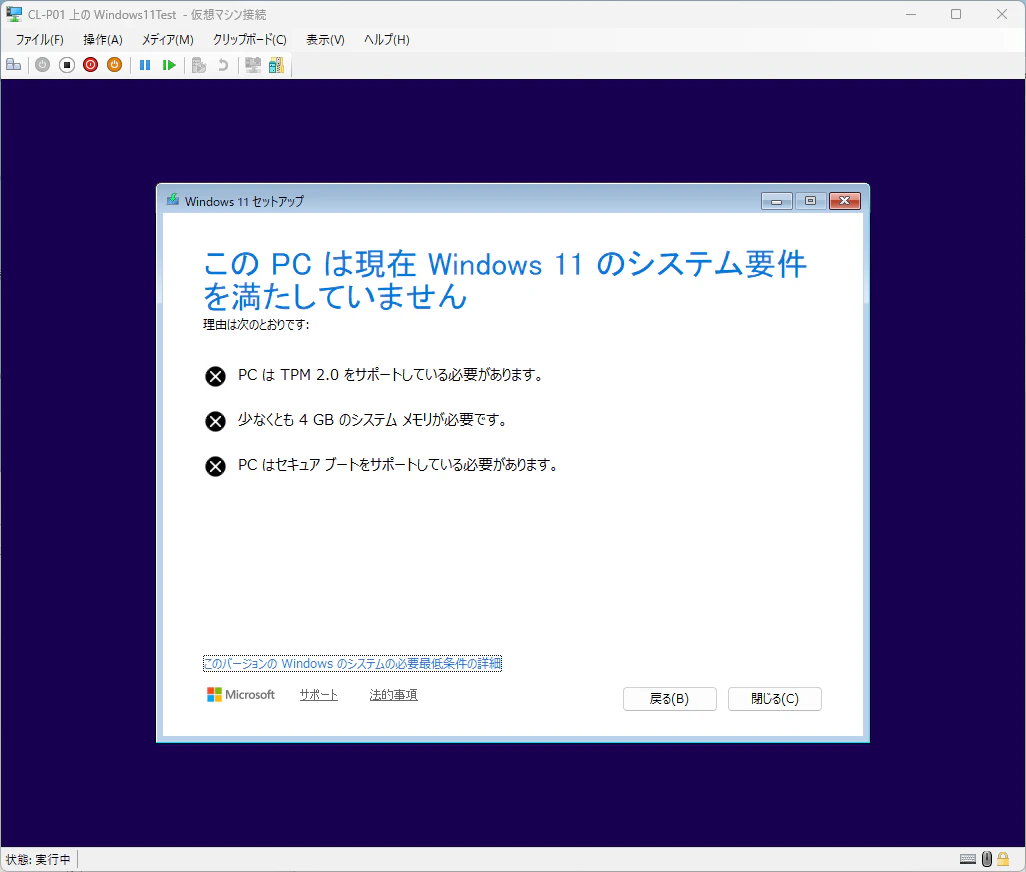Open the メディア(M) menu
Viewport: 1026px width, 872px height.
(x=168, y=40)
